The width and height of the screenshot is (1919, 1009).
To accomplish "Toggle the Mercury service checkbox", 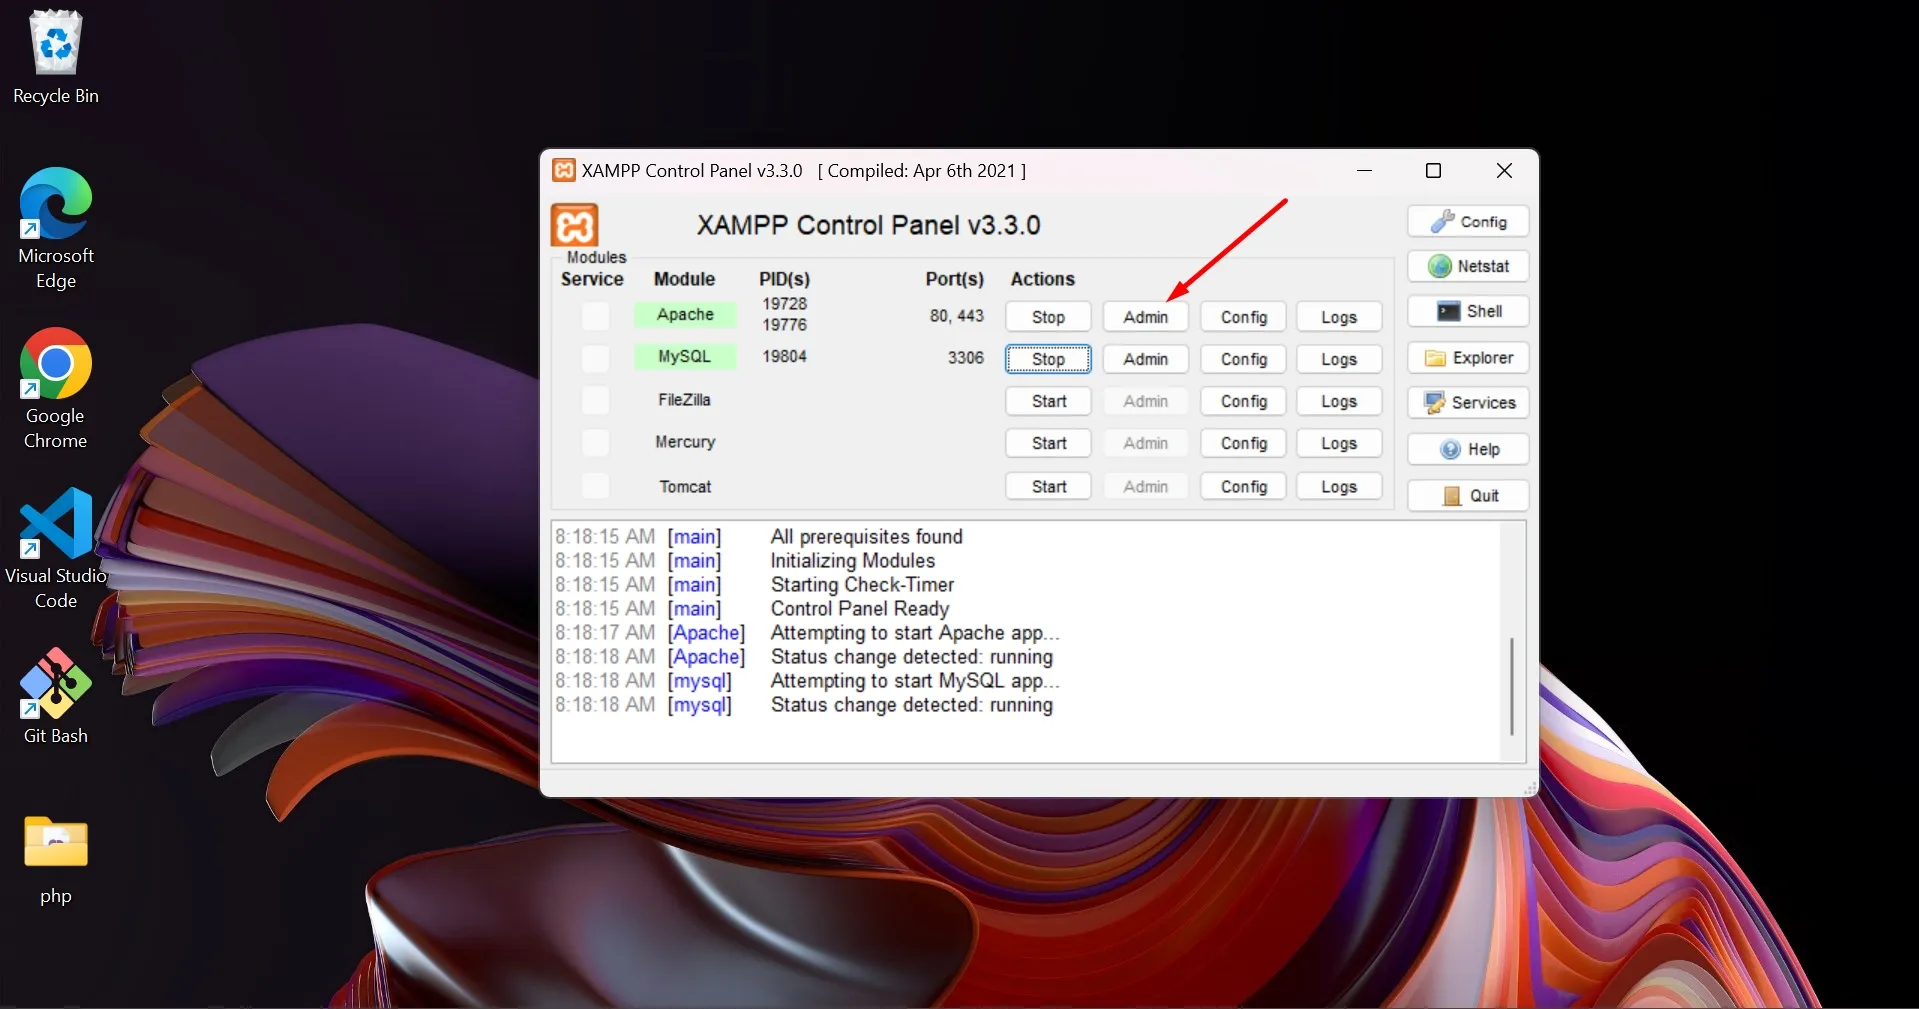I will [595, 442].
